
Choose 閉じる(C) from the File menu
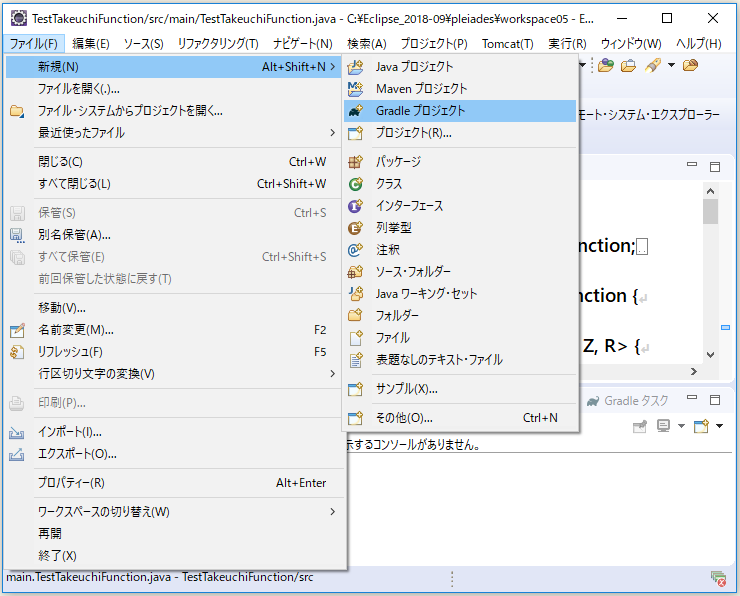174,162
